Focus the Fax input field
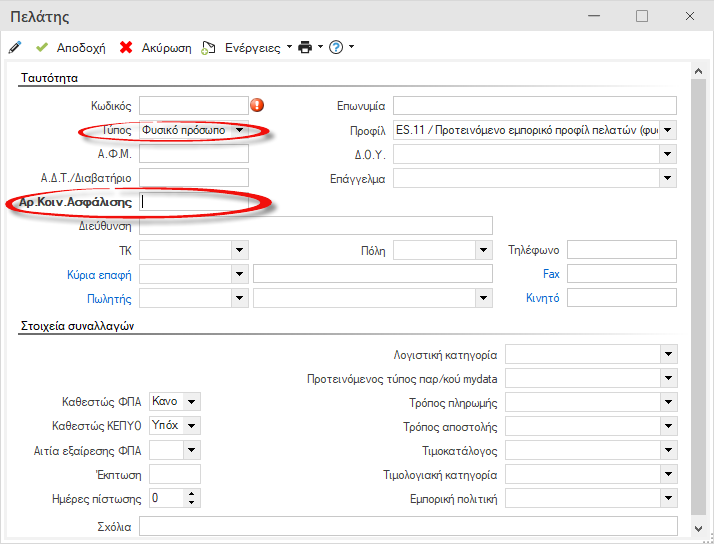 [x=622, y=274]
